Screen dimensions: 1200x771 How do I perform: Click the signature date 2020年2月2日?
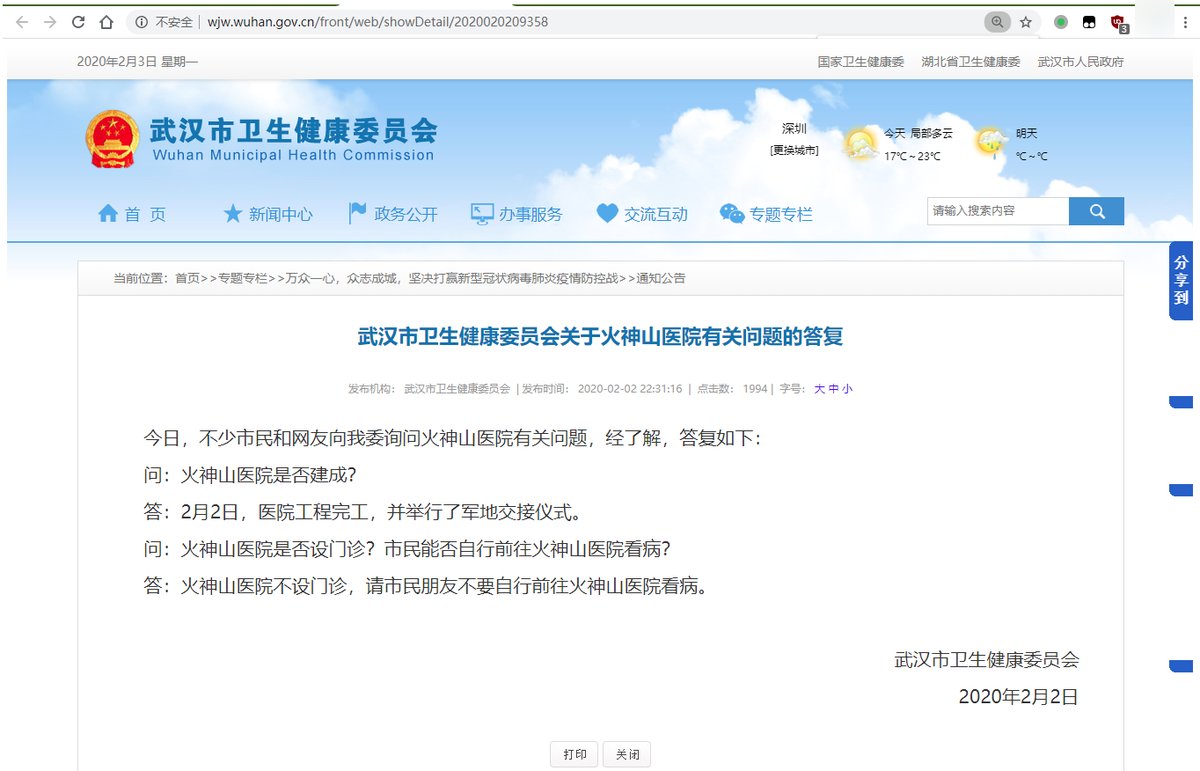click(x=1018, y=697)
